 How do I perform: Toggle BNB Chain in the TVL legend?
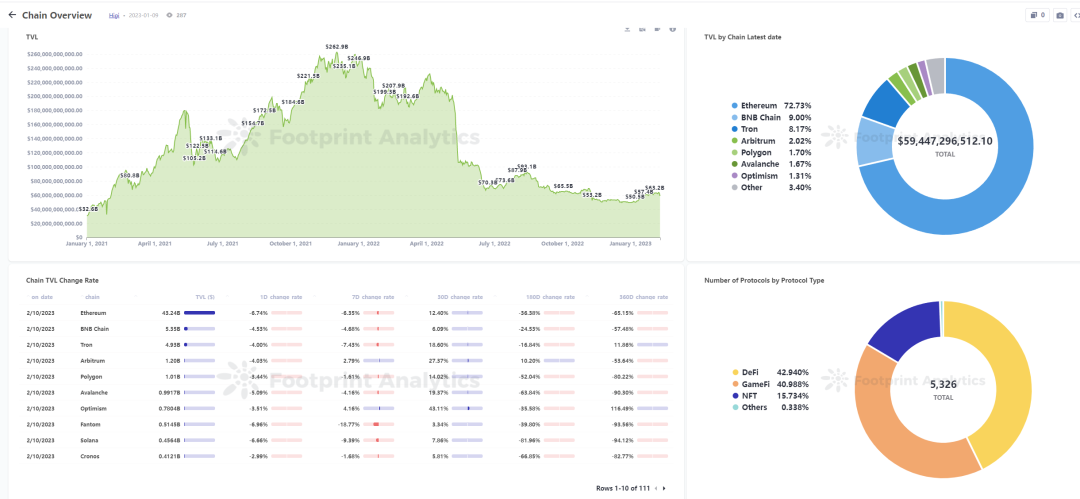(771, 117)
